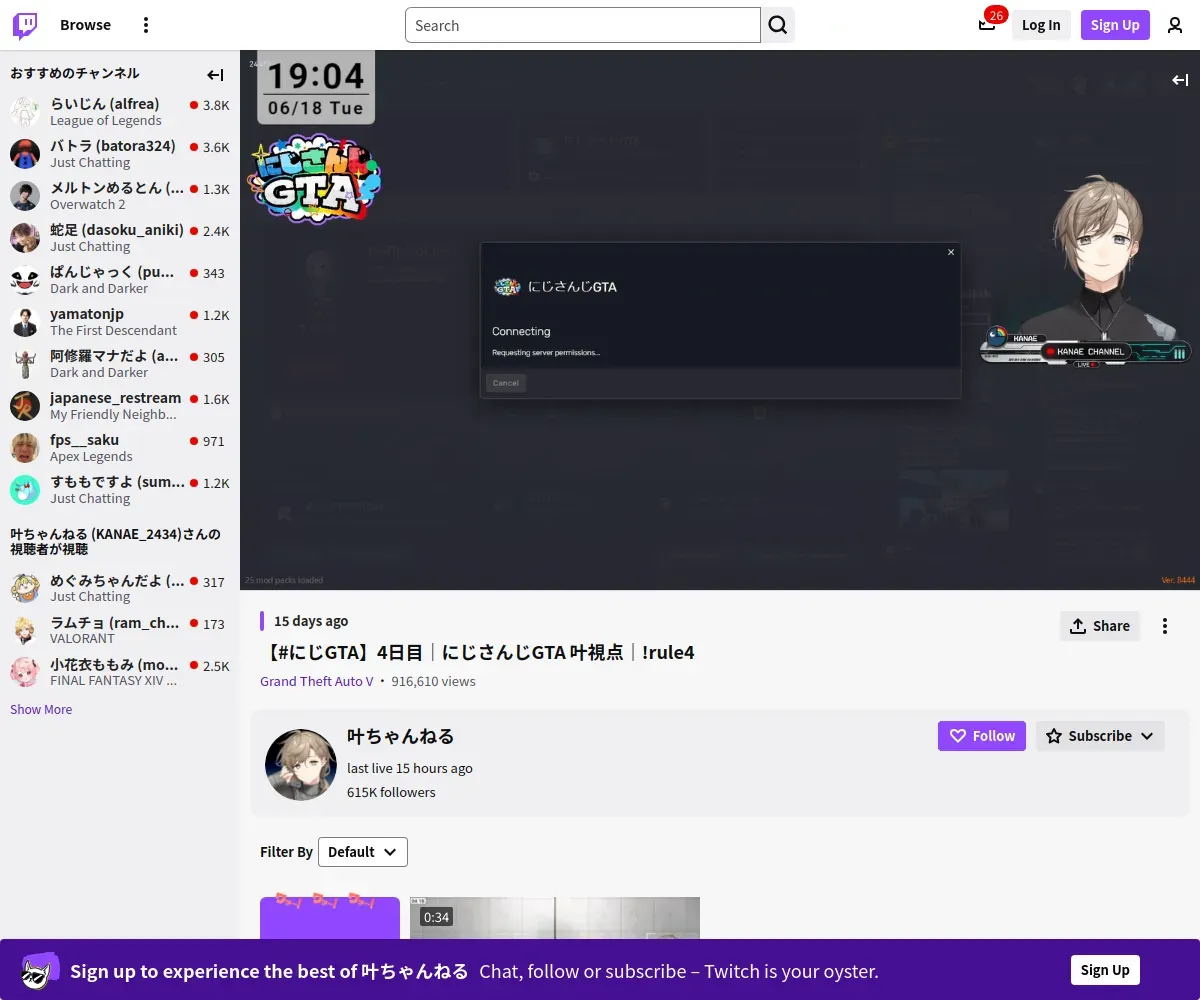This screenshot has width=1200, height=1000.
Task: Select らいじん (alfrea) channel name
Action: click(105, 104)
